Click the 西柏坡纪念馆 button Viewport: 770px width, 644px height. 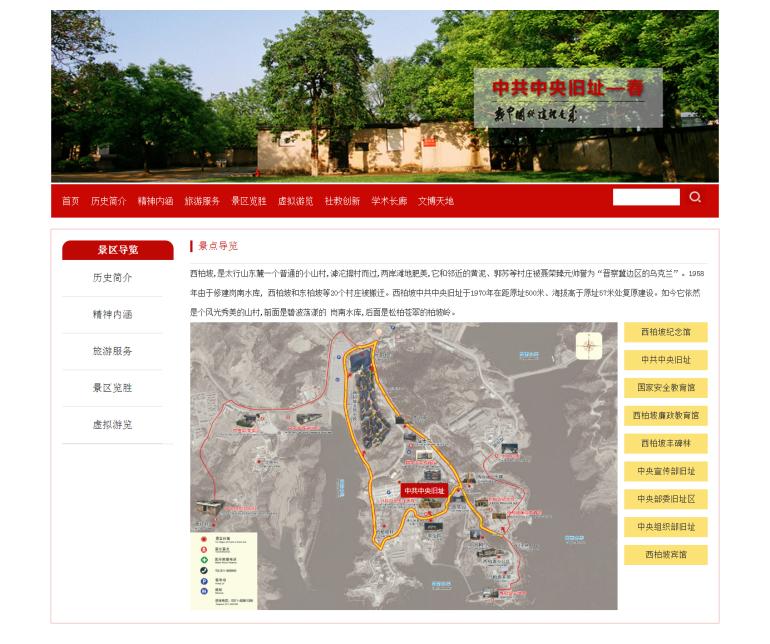point(665,332)
